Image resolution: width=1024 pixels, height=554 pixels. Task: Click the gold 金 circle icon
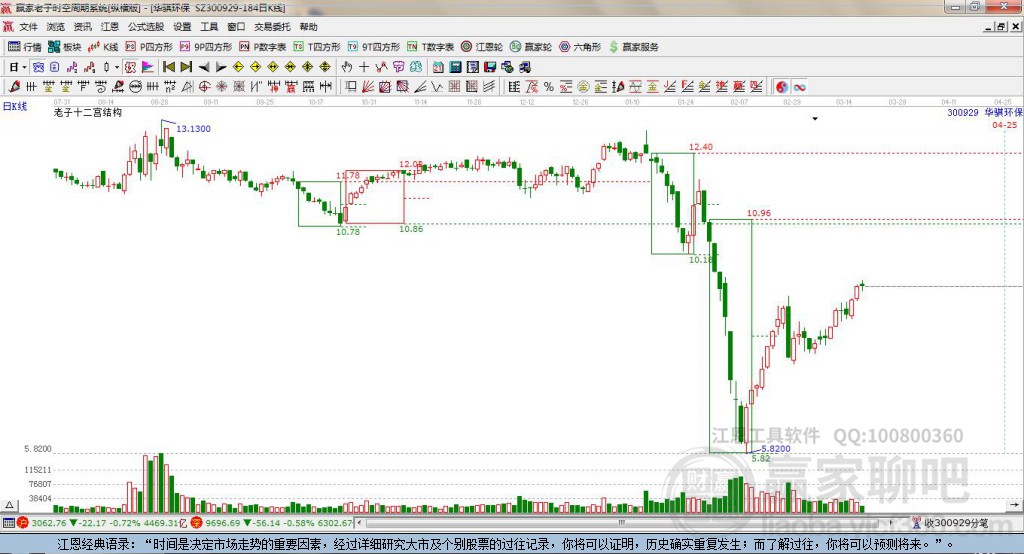click(x=583, y=87)
